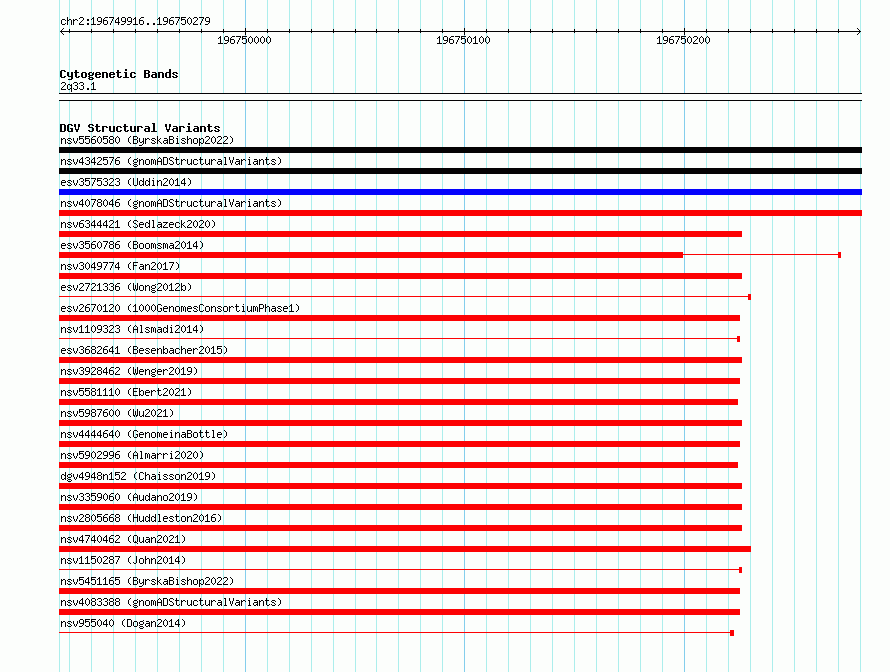Open variant esv3560786 (Boomsma2014)
This screenshot has width=890, height=672.
pyautogui.click(x=132, y=245)
